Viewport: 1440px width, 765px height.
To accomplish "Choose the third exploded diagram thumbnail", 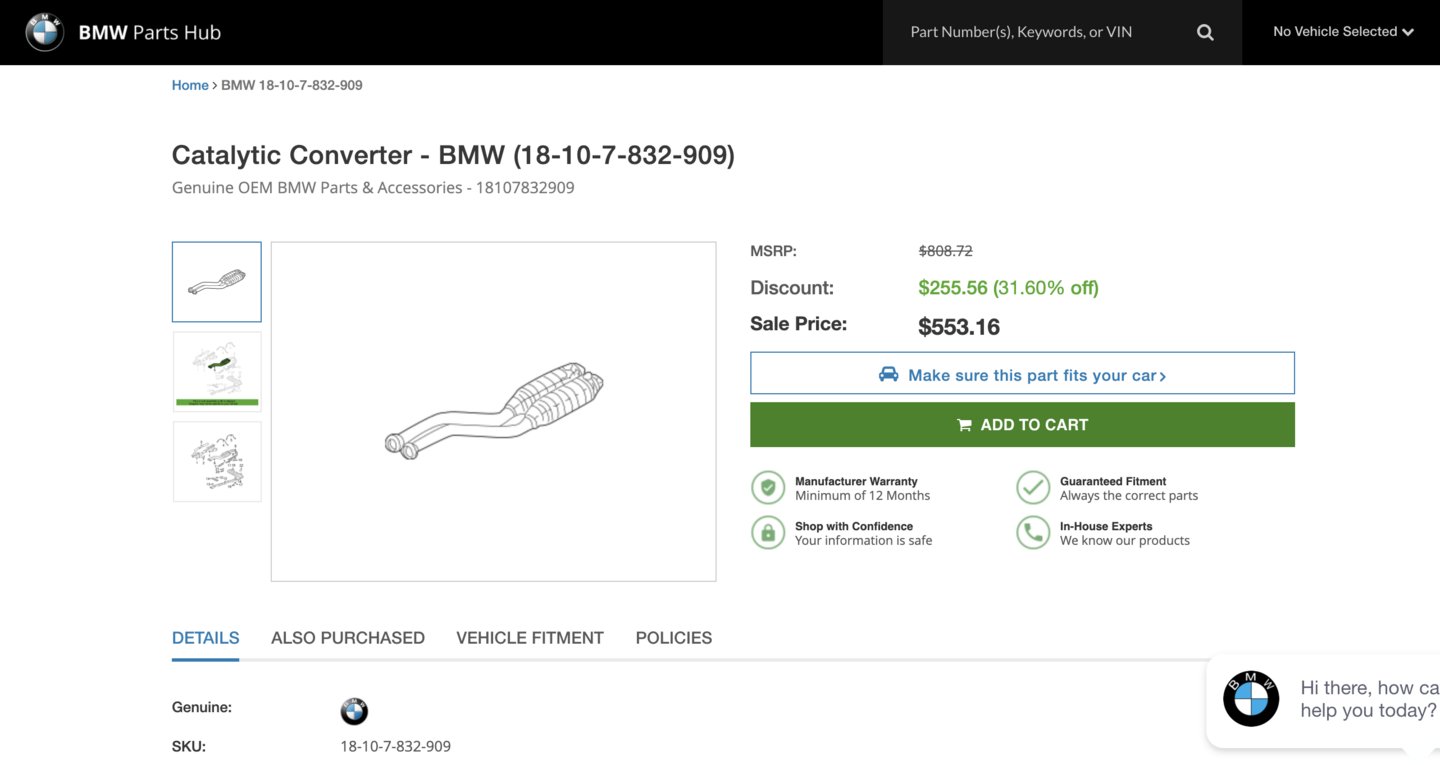I will click(217, 462).
